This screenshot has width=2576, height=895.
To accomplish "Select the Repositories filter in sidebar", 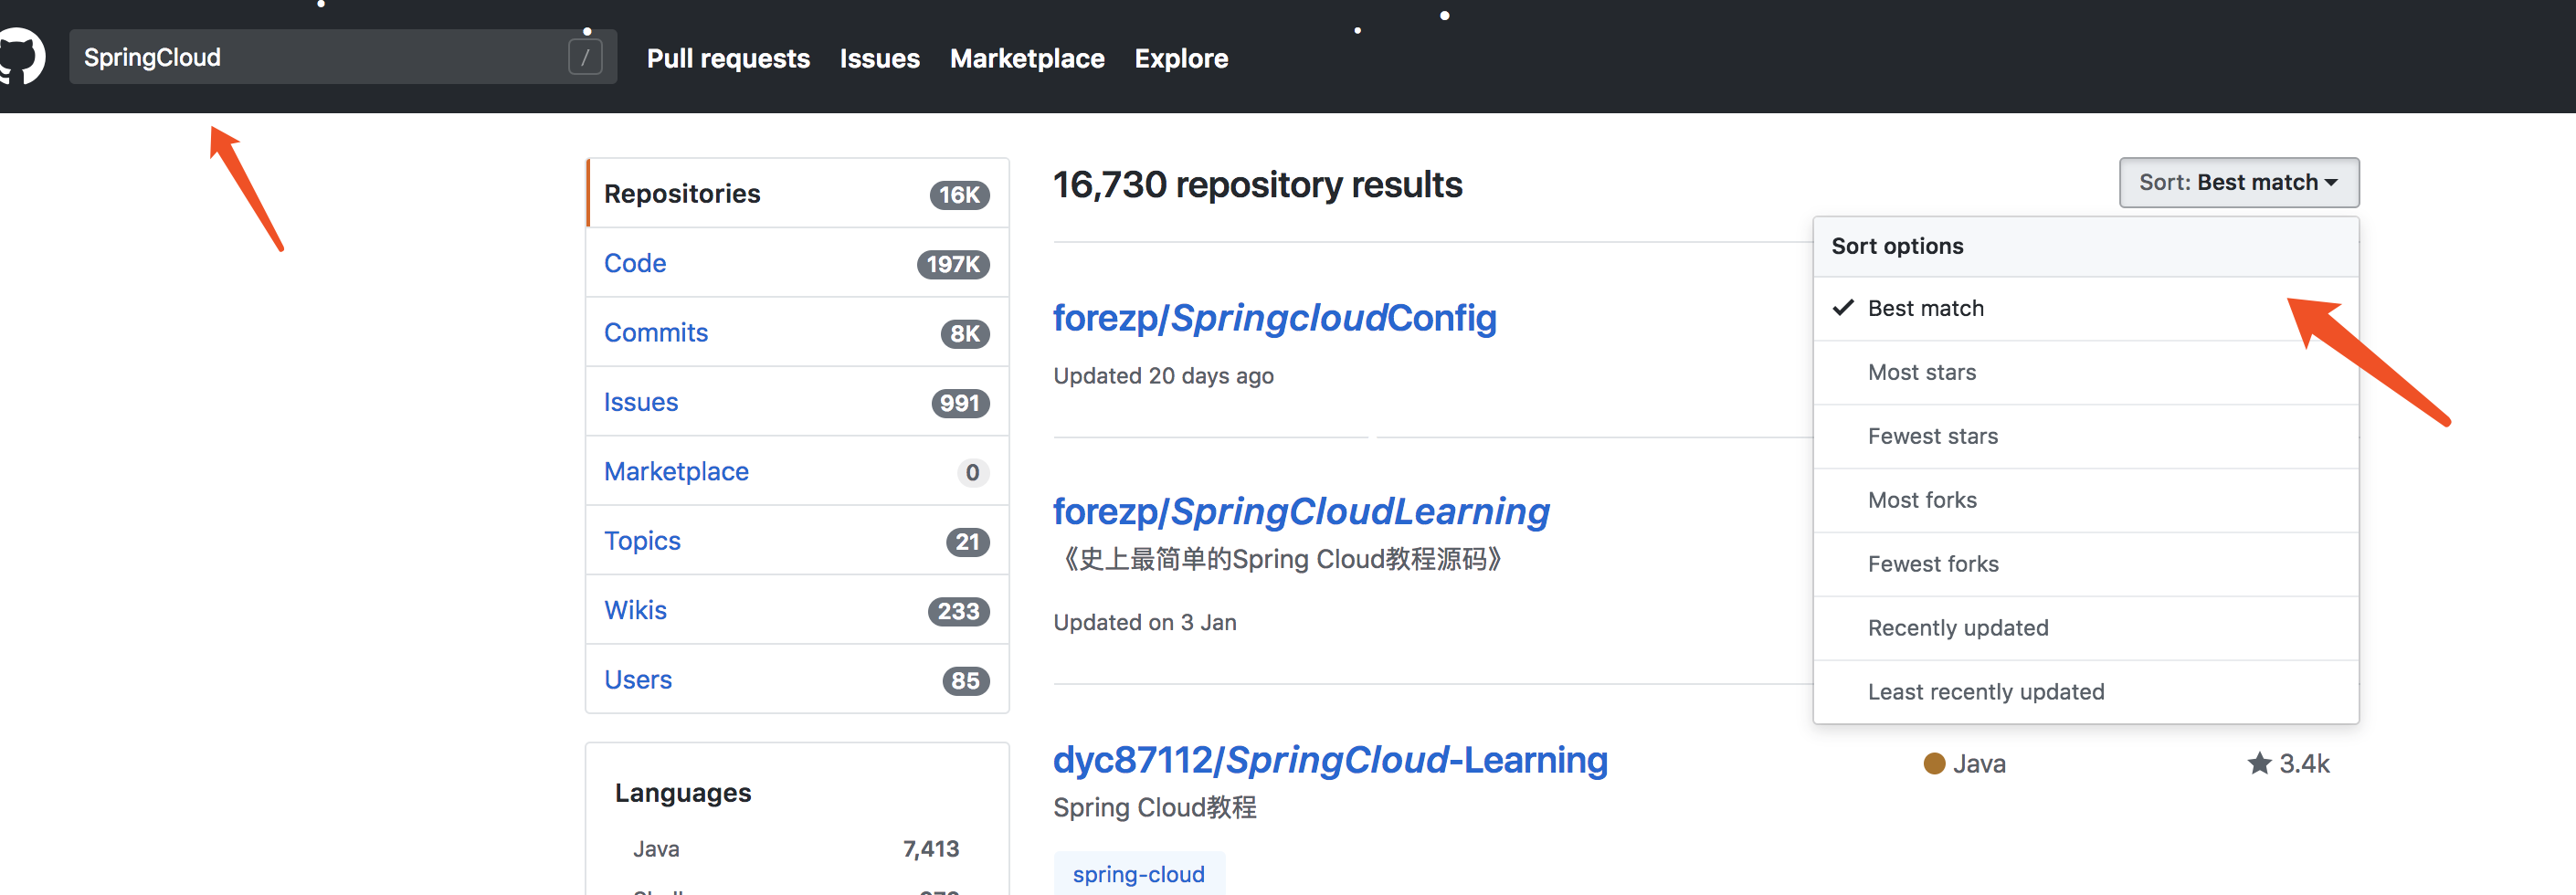I will 797,193.
